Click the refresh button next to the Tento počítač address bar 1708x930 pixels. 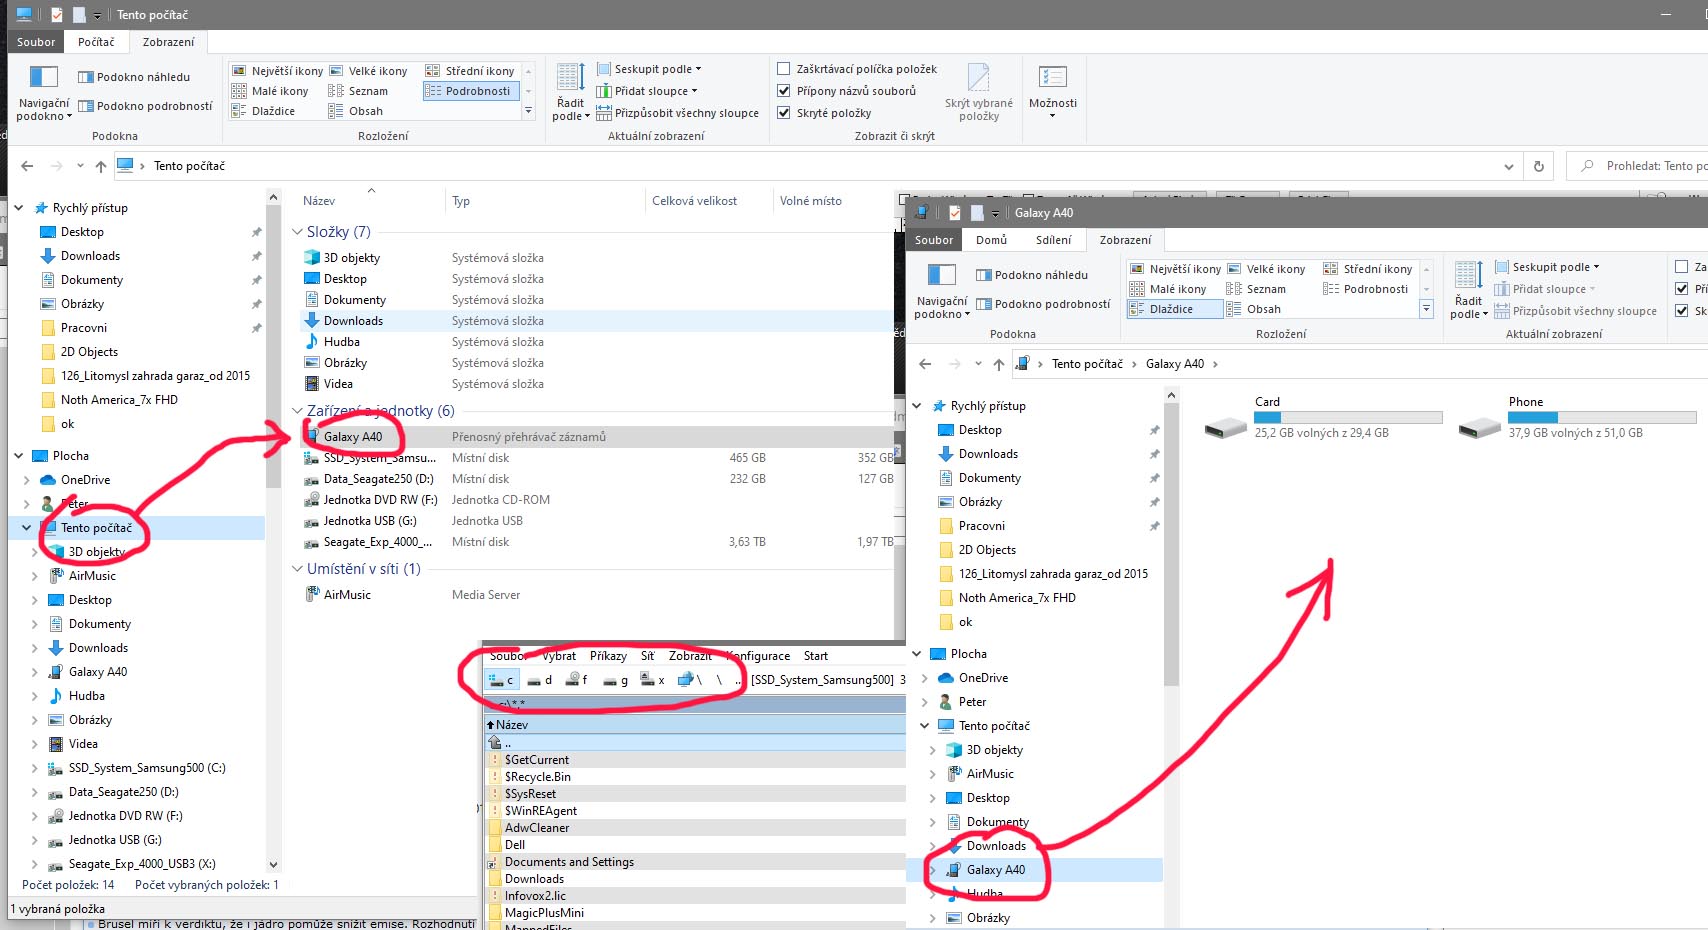pyautogui.click(x=1538, y=166)
